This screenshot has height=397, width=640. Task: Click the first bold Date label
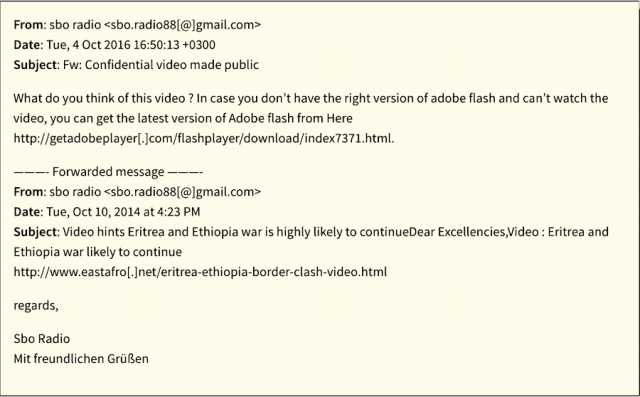point(27,45)
